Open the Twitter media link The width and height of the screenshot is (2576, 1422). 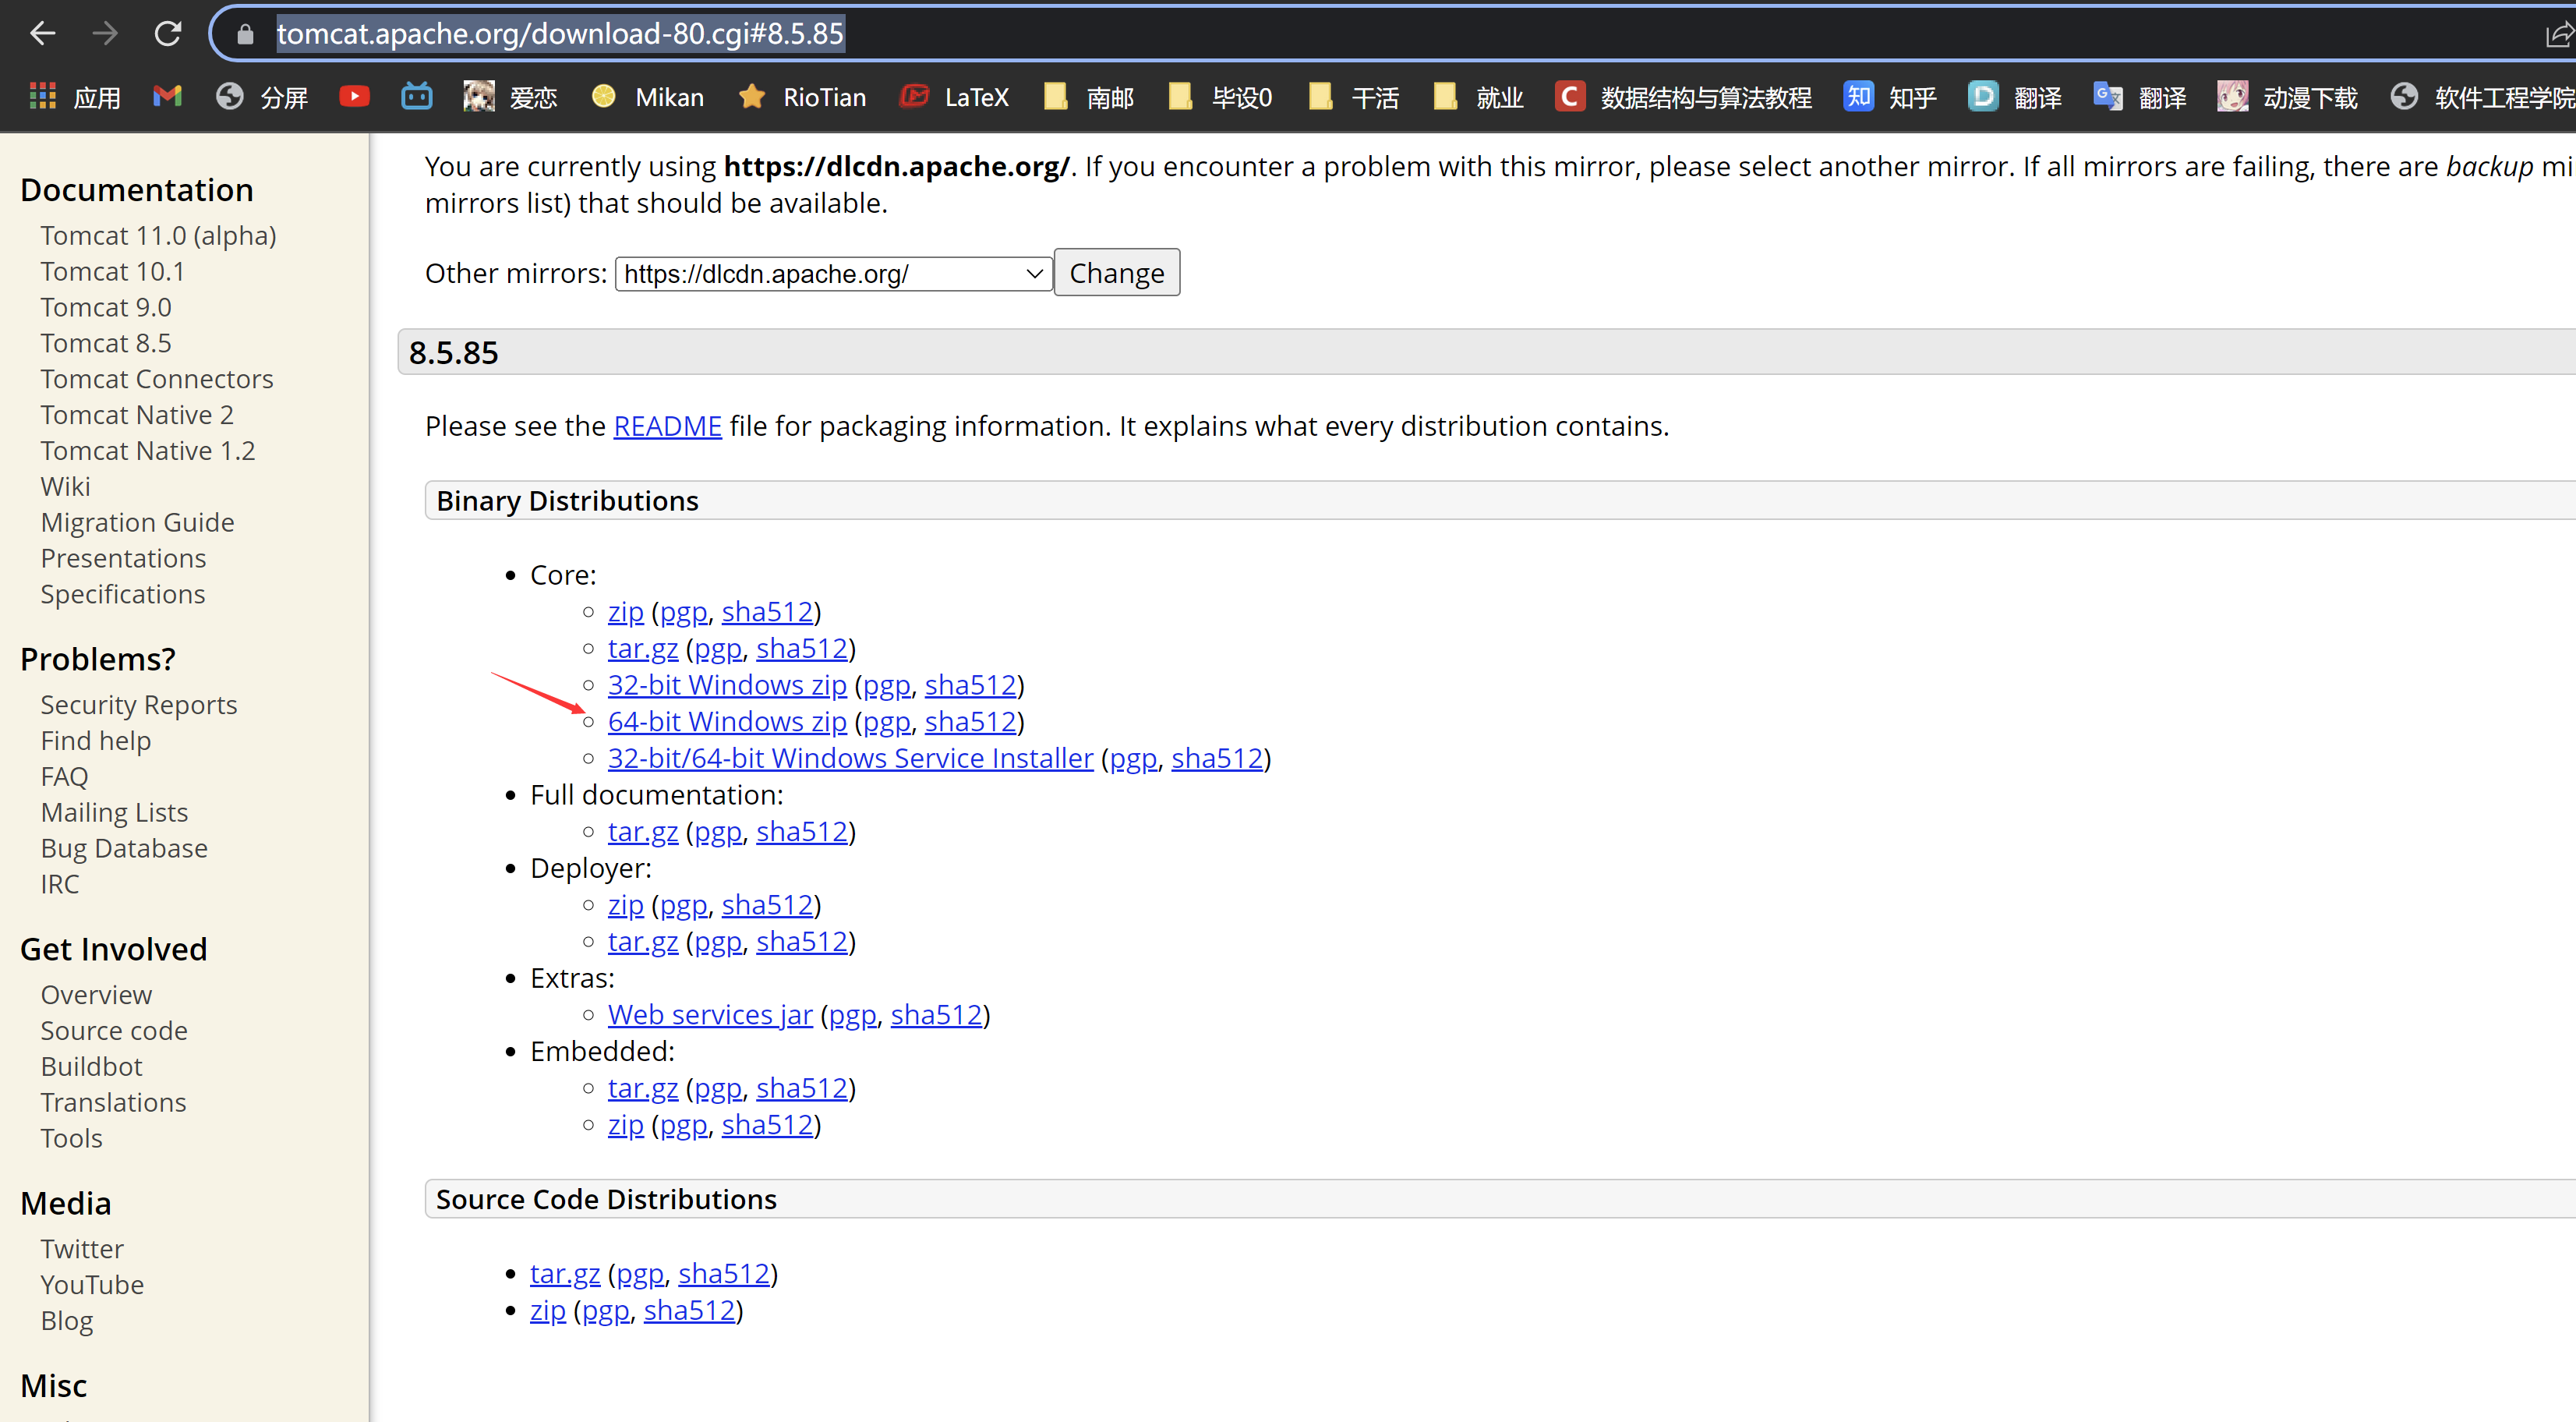82,1249
